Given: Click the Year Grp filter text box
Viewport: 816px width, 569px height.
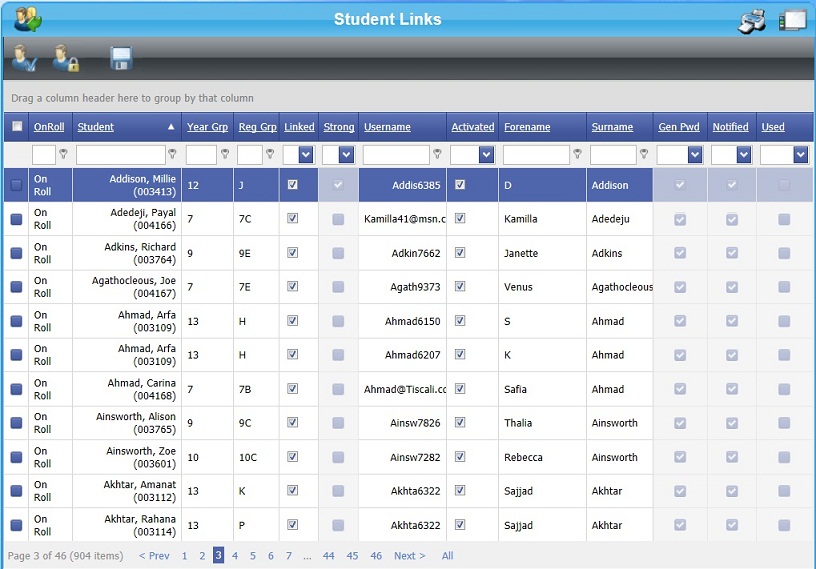Looking at the screenshot, I should (x=201, y=155).
